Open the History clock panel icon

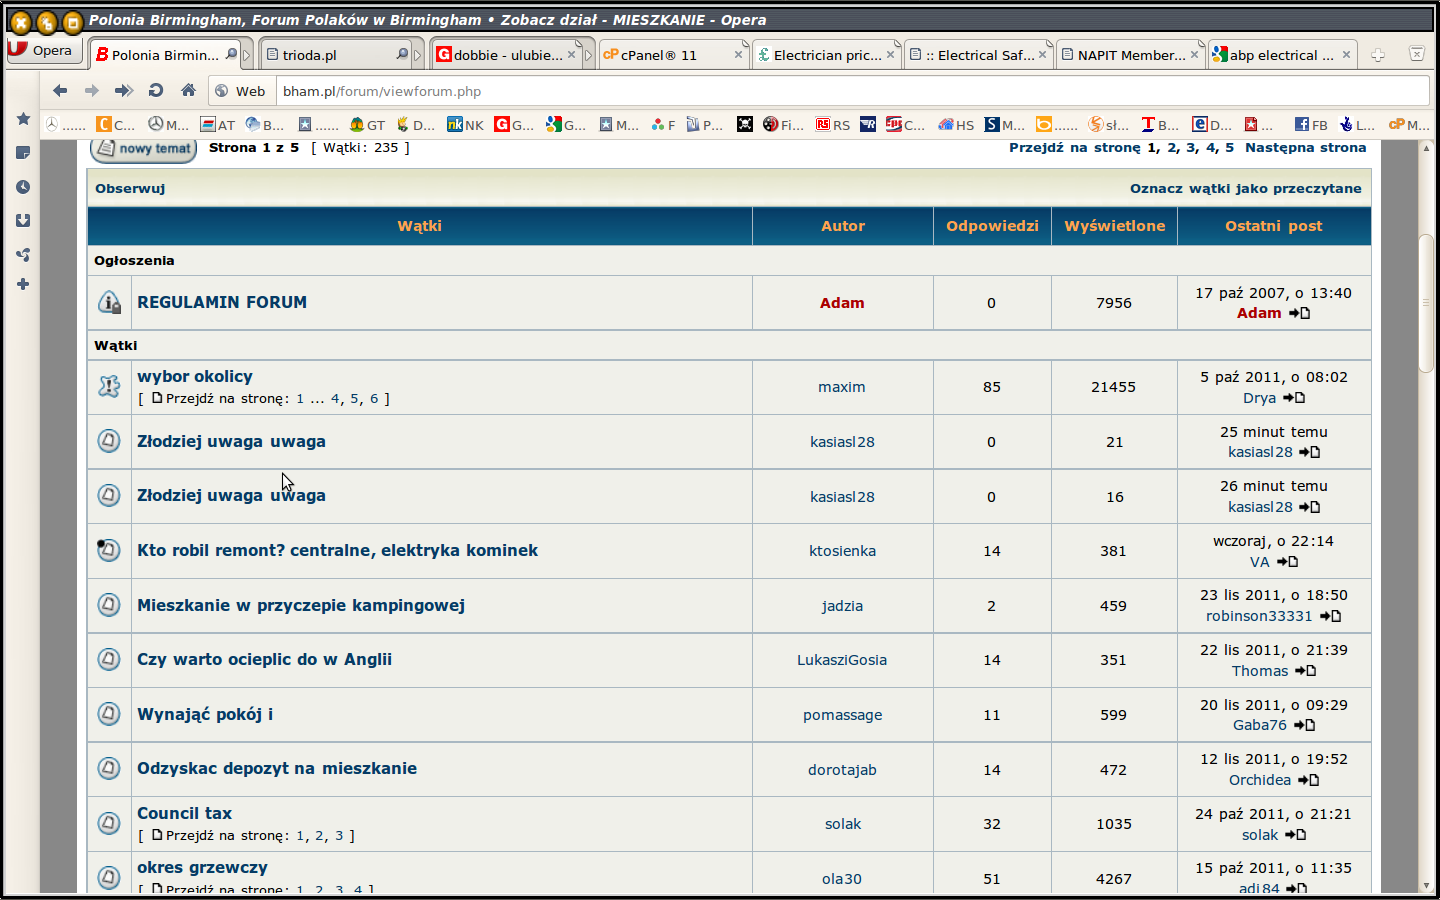pos(23,187)
